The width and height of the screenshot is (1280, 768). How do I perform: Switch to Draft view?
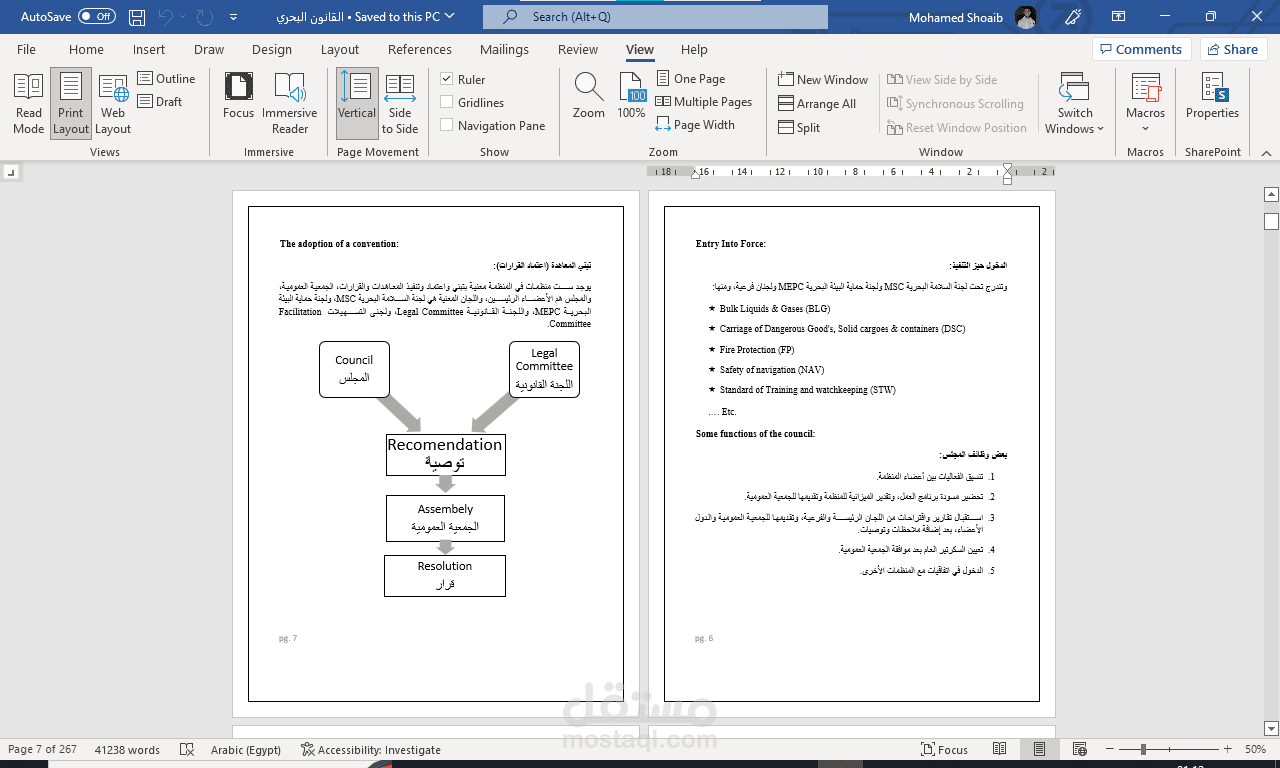[x=160, y=101]
